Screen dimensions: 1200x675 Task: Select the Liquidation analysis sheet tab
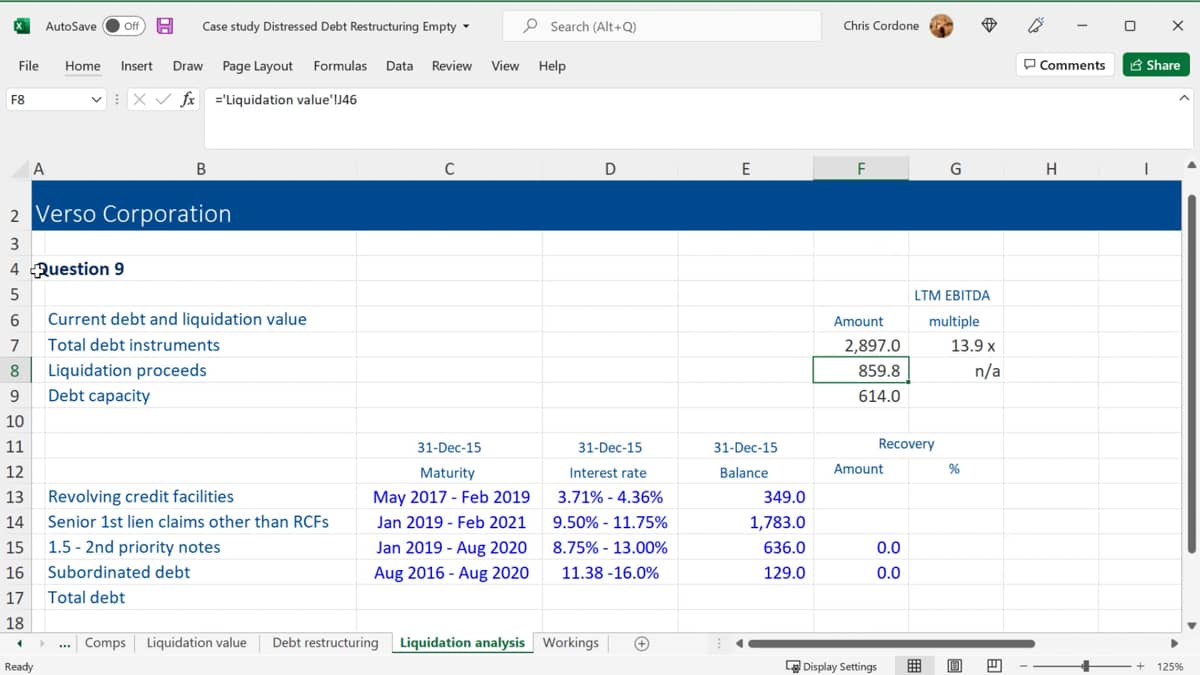point(462,643)
